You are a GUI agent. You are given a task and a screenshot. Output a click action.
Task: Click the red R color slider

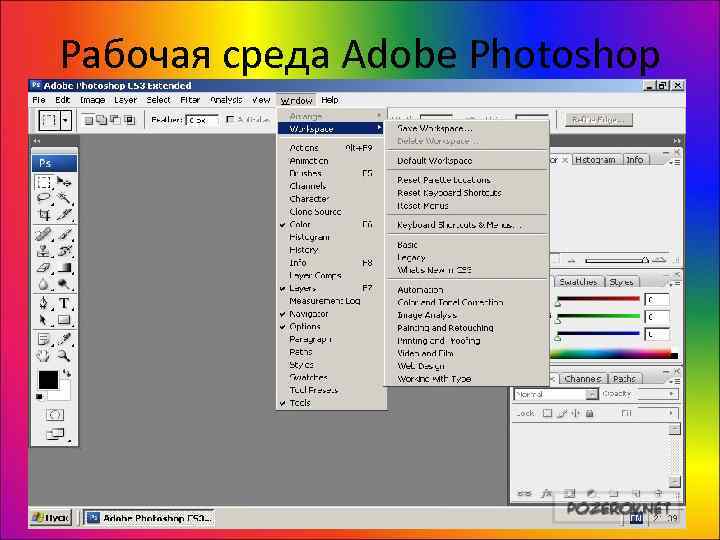tap(598, 299)
